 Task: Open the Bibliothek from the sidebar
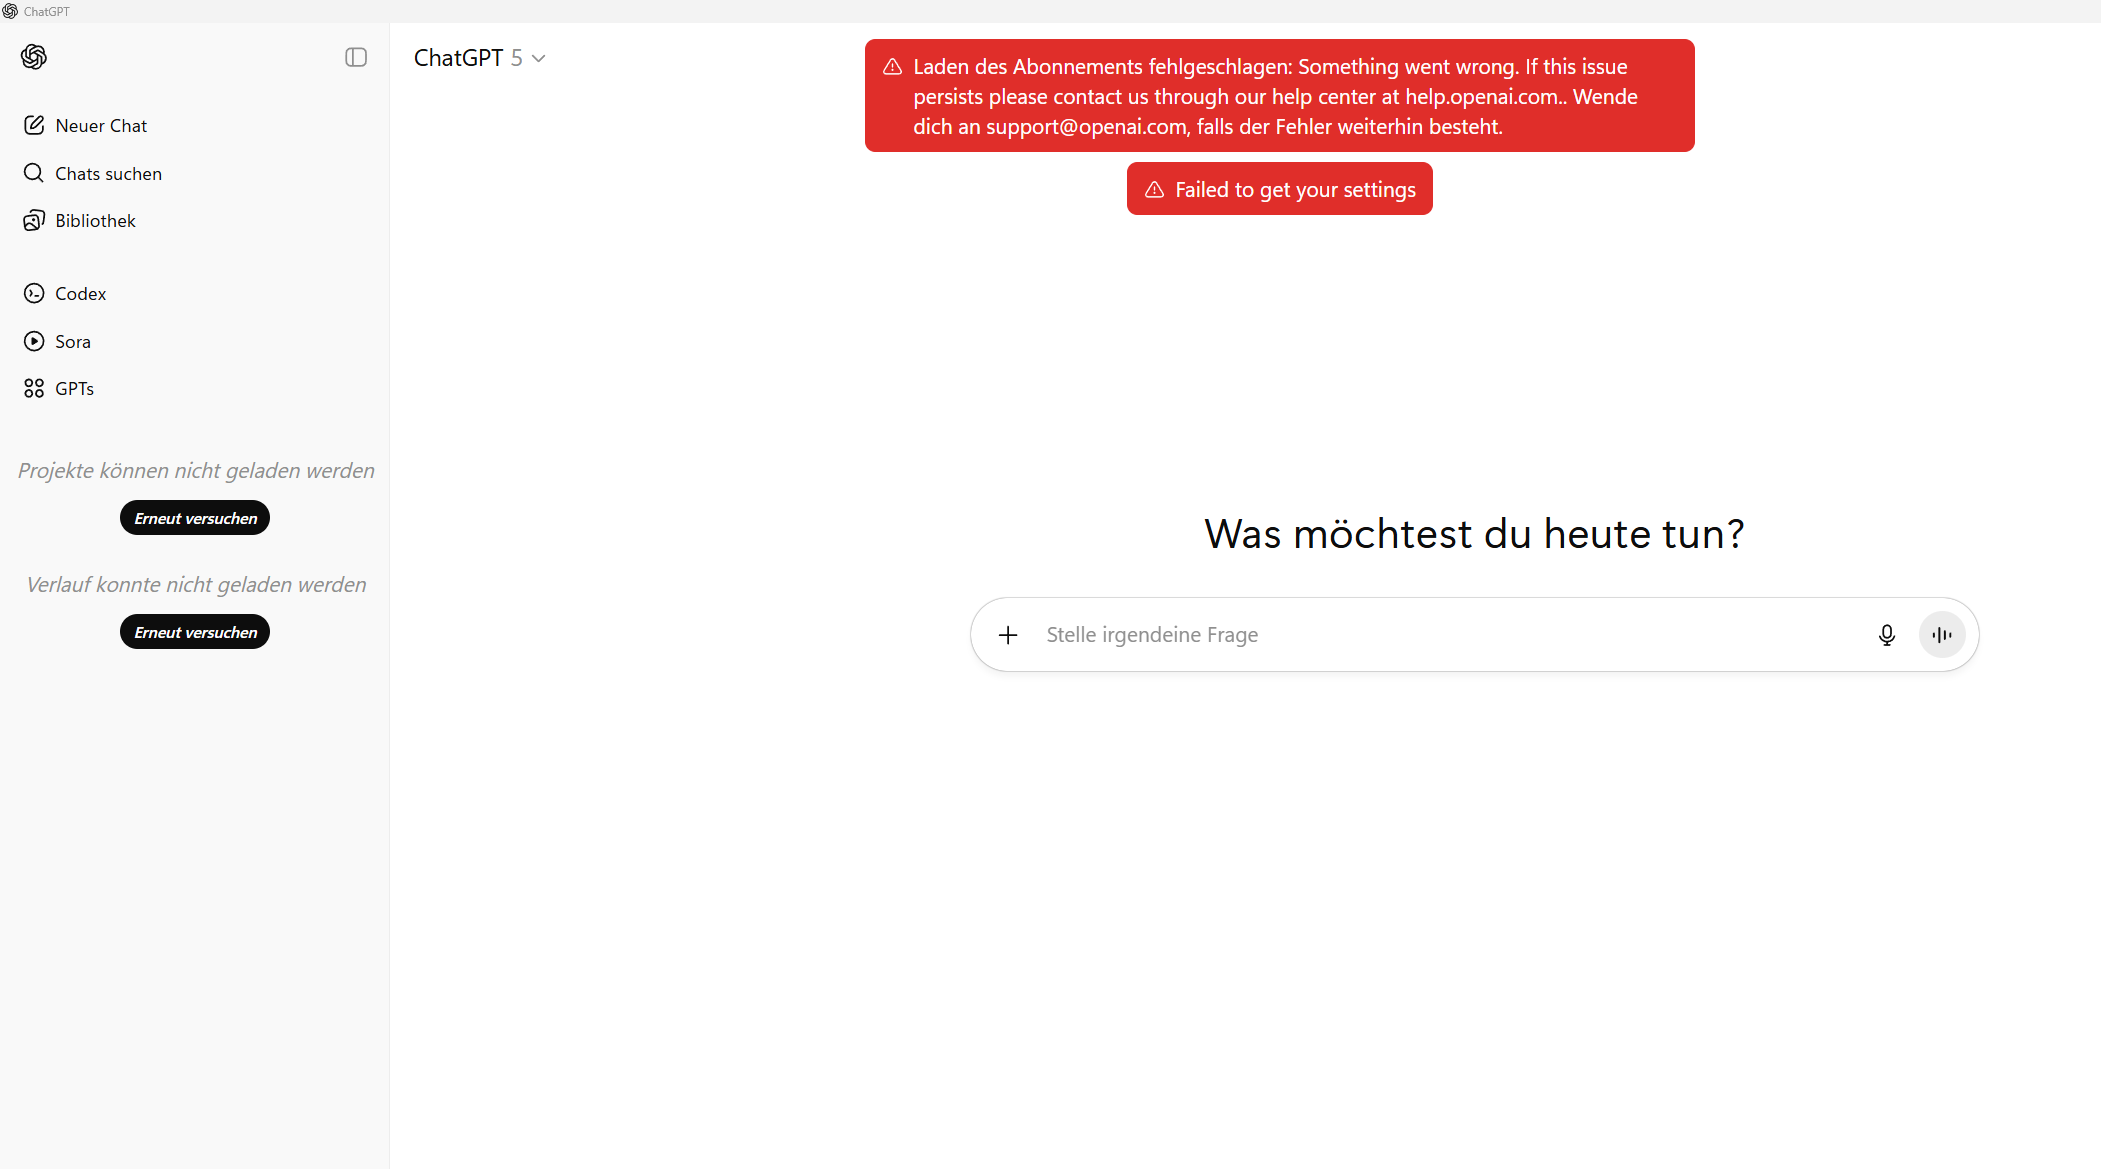[95, 220]
